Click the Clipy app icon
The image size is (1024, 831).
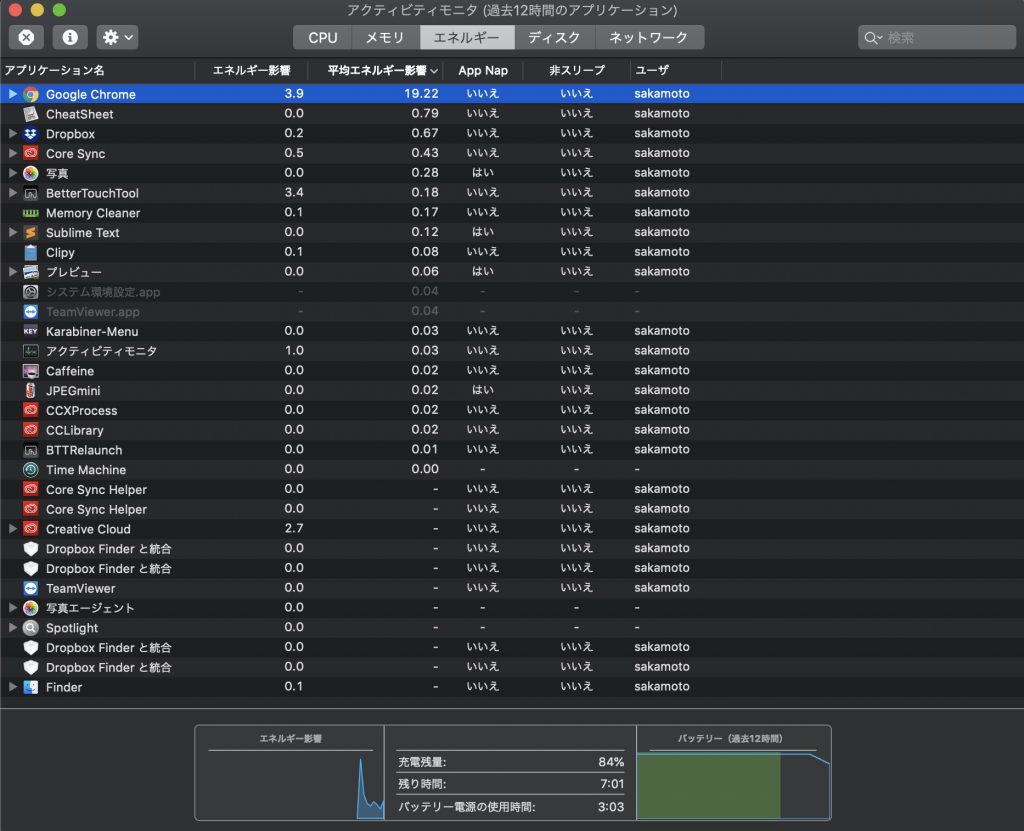pos(31,252)
